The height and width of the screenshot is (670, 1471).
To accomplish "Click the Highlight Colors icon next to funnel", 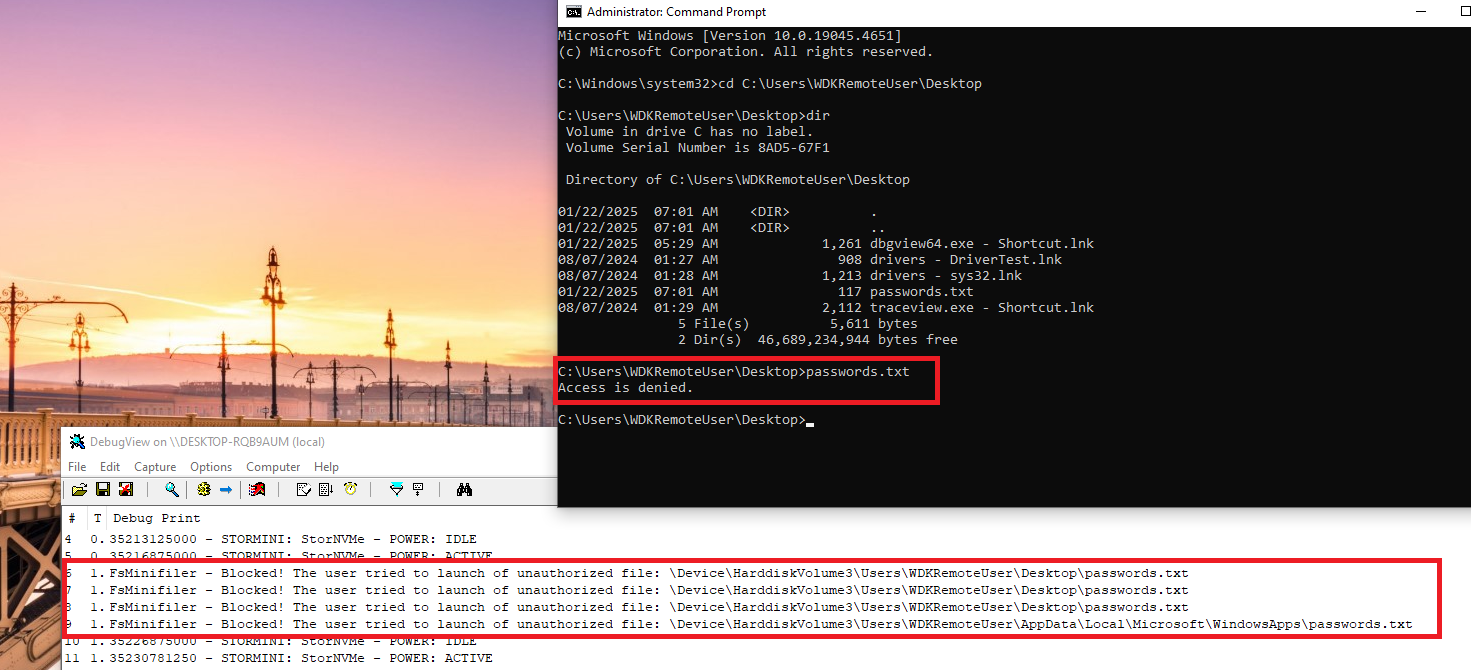I will click(x=418, y=489).
